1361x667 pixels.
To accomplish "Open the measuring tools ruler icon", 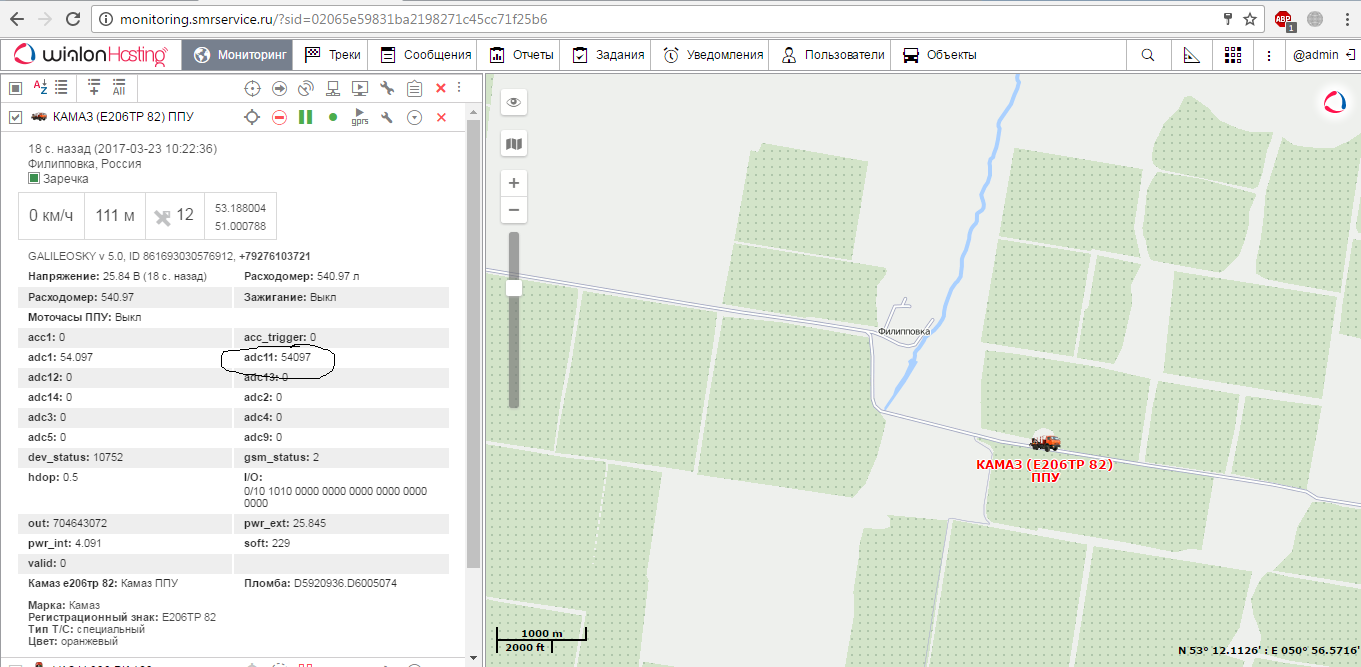I will coord(1191,55).
